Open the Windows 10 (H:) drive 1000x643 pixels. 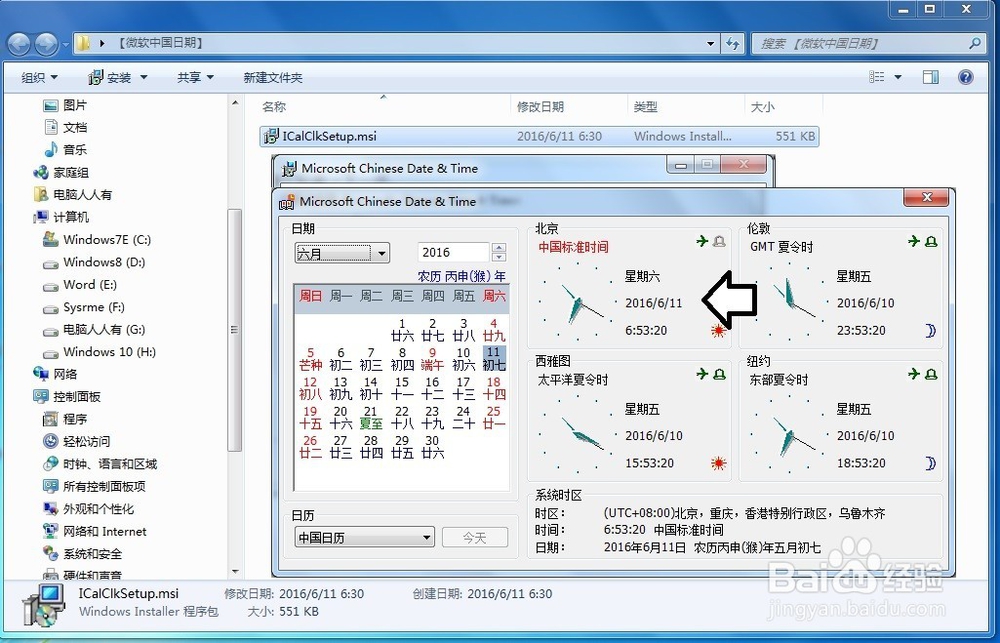point(99,352)
